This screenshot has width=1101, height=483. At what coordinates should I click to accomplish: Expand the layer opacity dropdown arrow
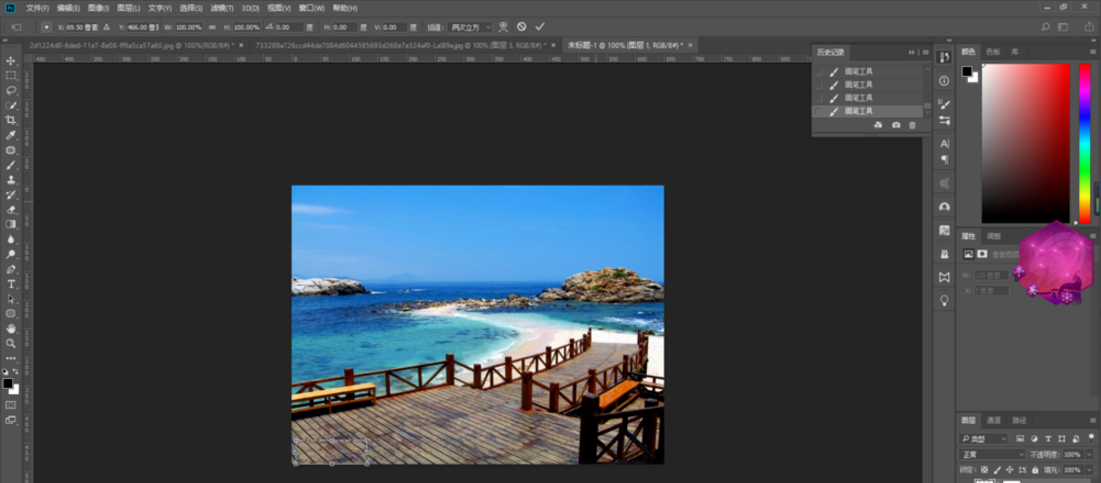click(x=1088, y=454)
